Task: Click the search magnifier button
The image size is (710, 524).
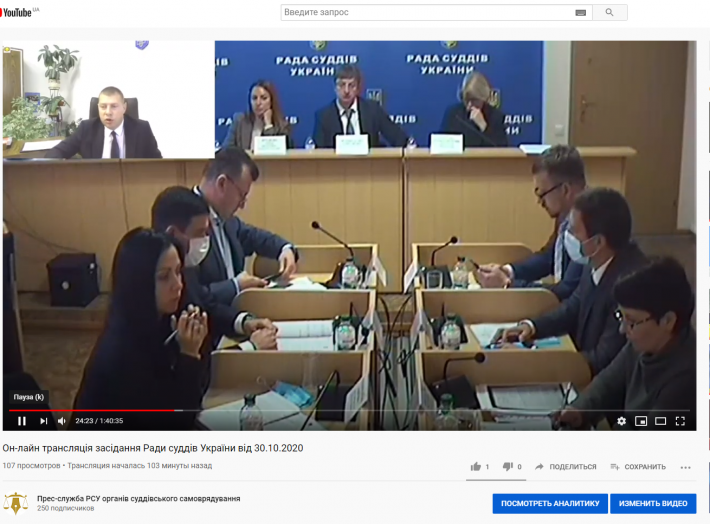Action: coord(609,13)
